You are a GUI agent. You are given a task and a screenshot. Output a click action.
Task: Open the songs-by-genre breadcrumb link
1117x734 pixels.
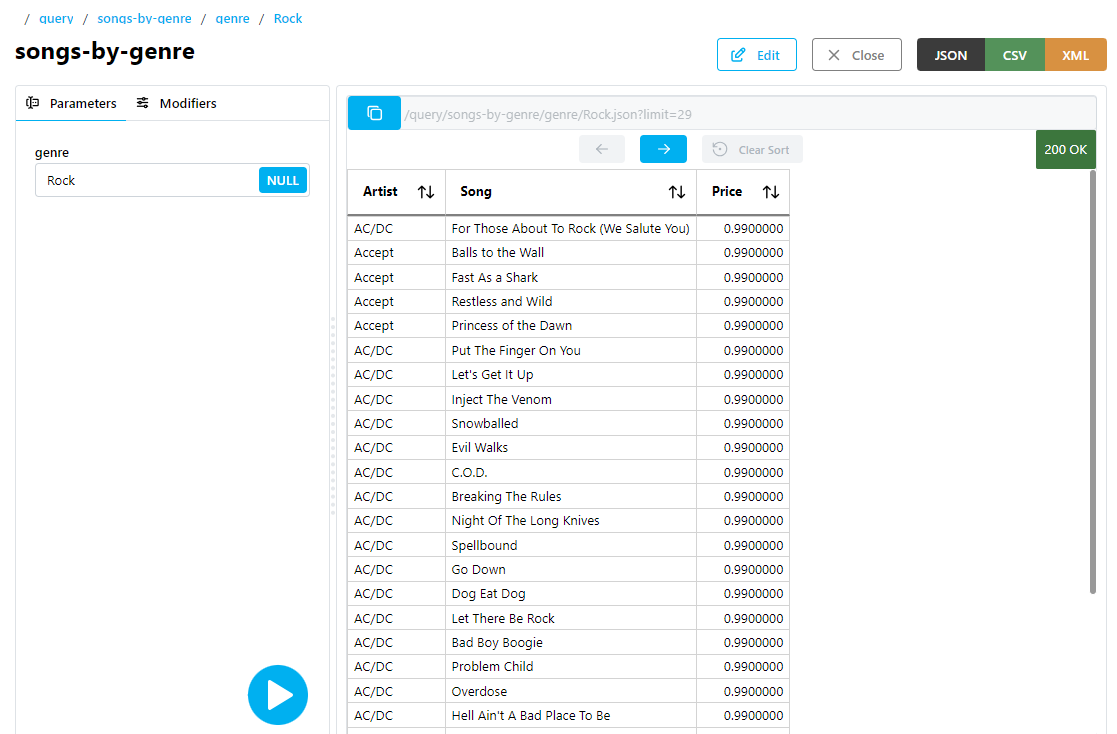pos(145,19)
